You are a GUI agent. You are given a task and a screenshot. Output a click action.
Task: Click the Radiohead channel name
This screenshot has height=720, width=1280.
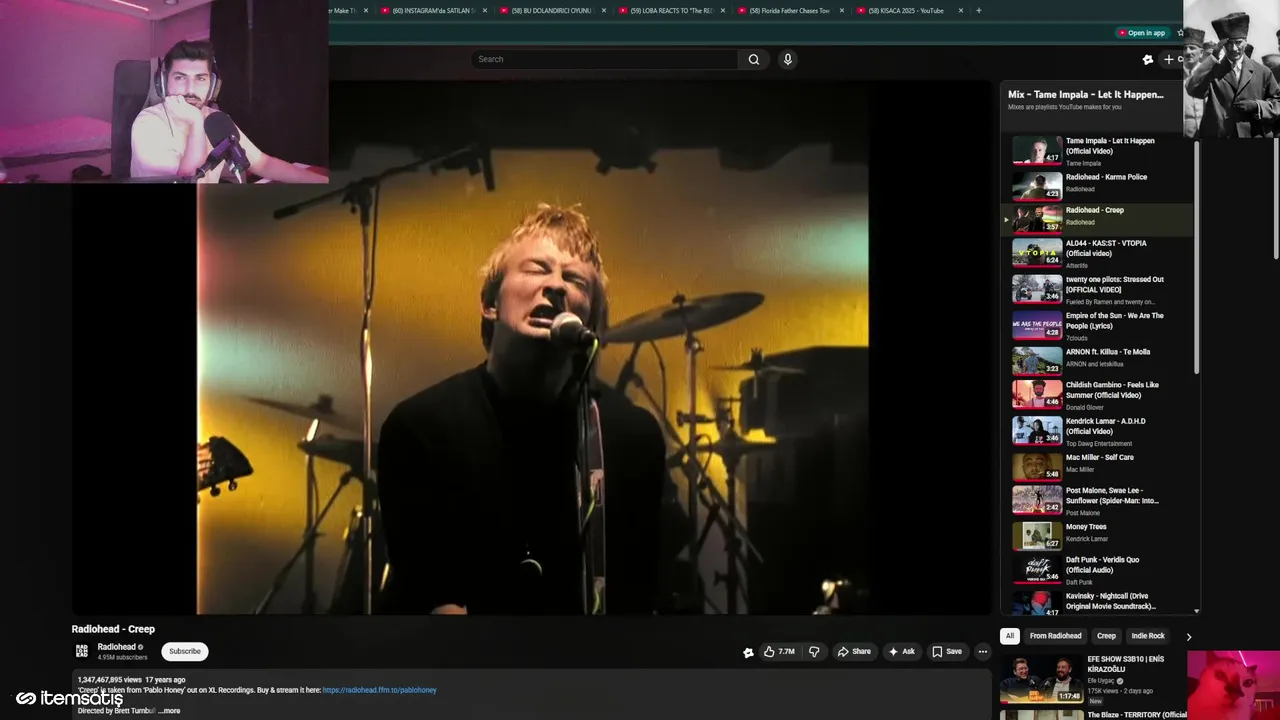(116, 647)
